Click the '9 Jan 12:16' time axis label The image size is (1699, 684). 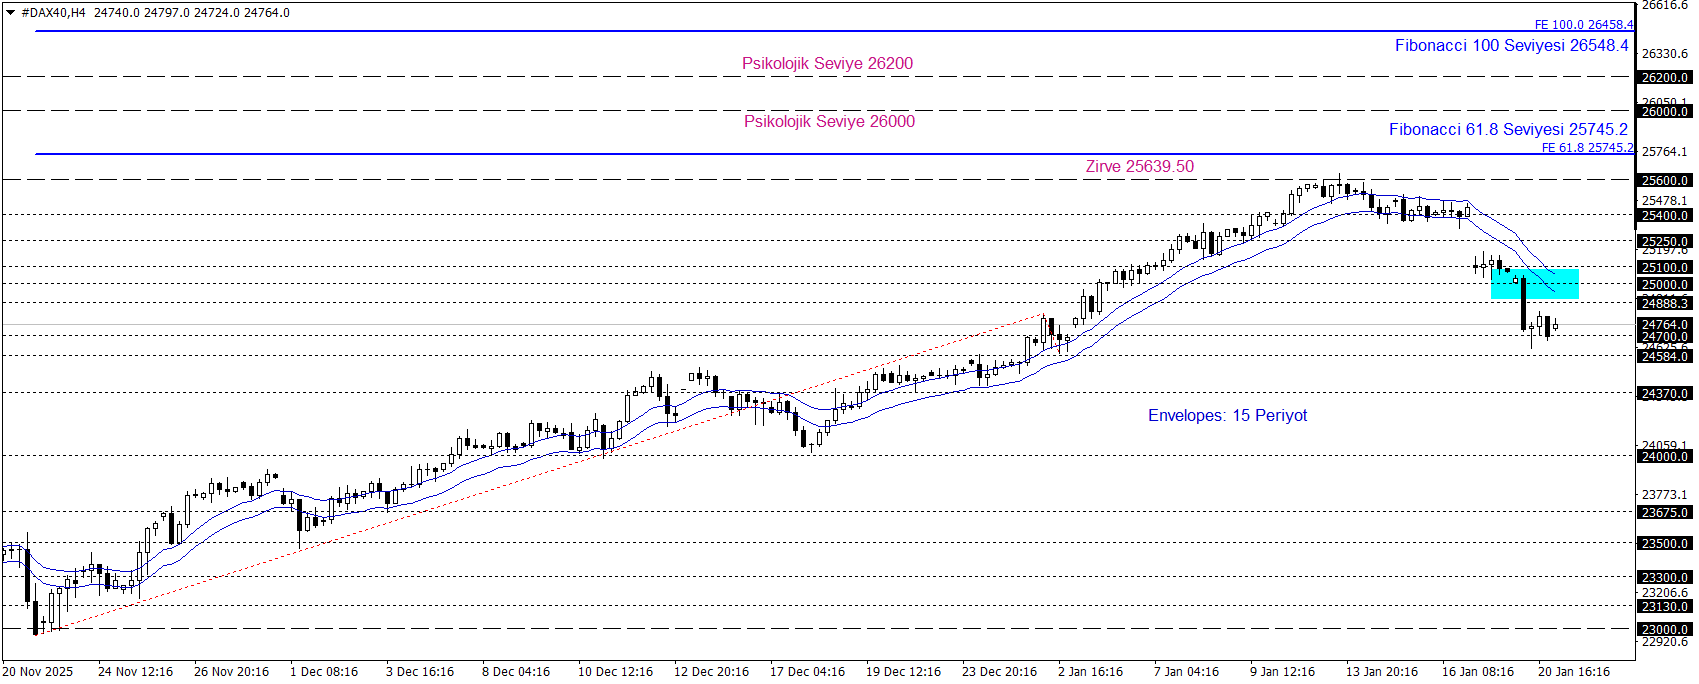click(1282, 671)
